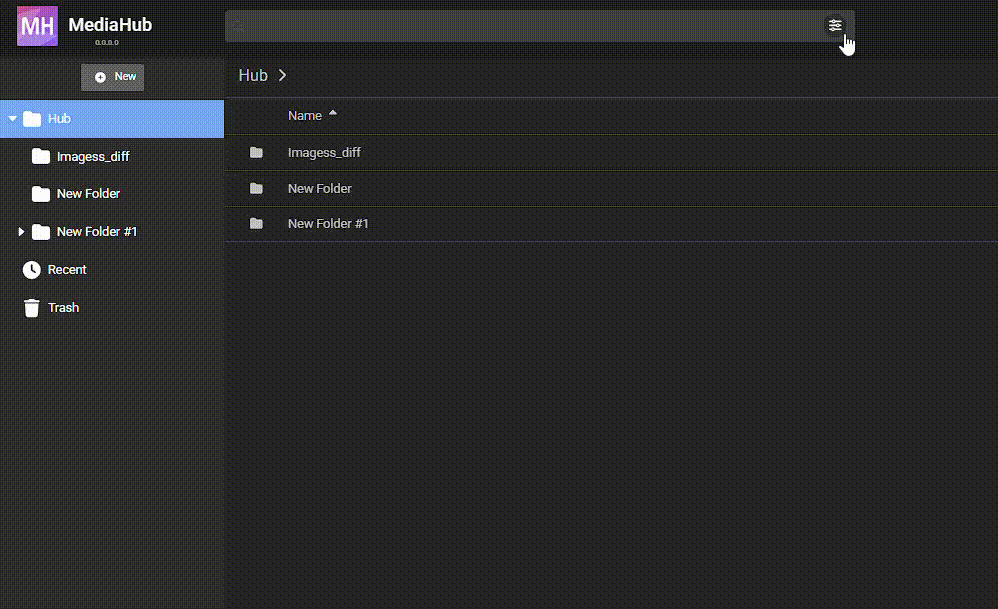Click the Name column header text
The width and height of the screenshot is (998, 609).
click(x=304, y=116)
